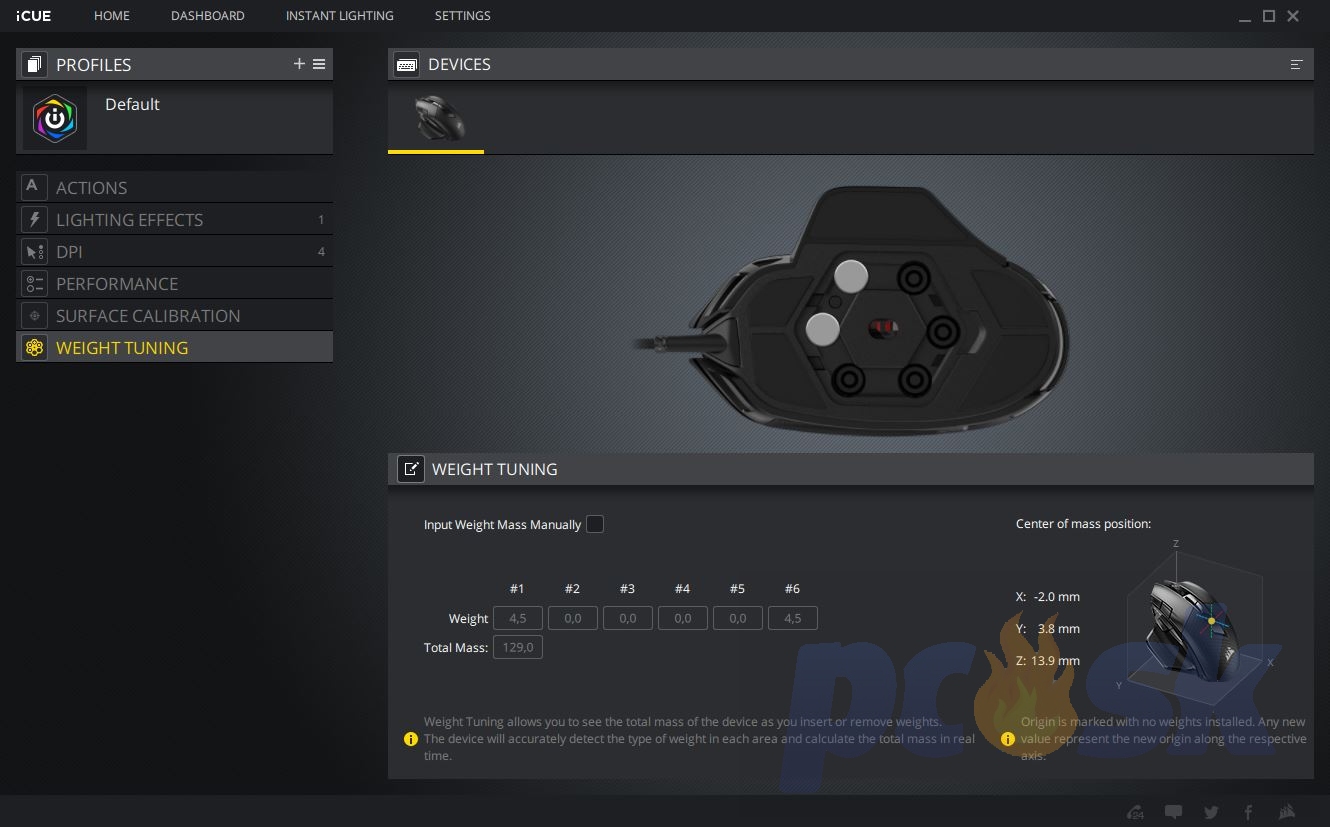This screenshot has height=827, width=1330.
Task: Enable Input Weight Mass Manually checkbox
Action: tap(595, 524)
